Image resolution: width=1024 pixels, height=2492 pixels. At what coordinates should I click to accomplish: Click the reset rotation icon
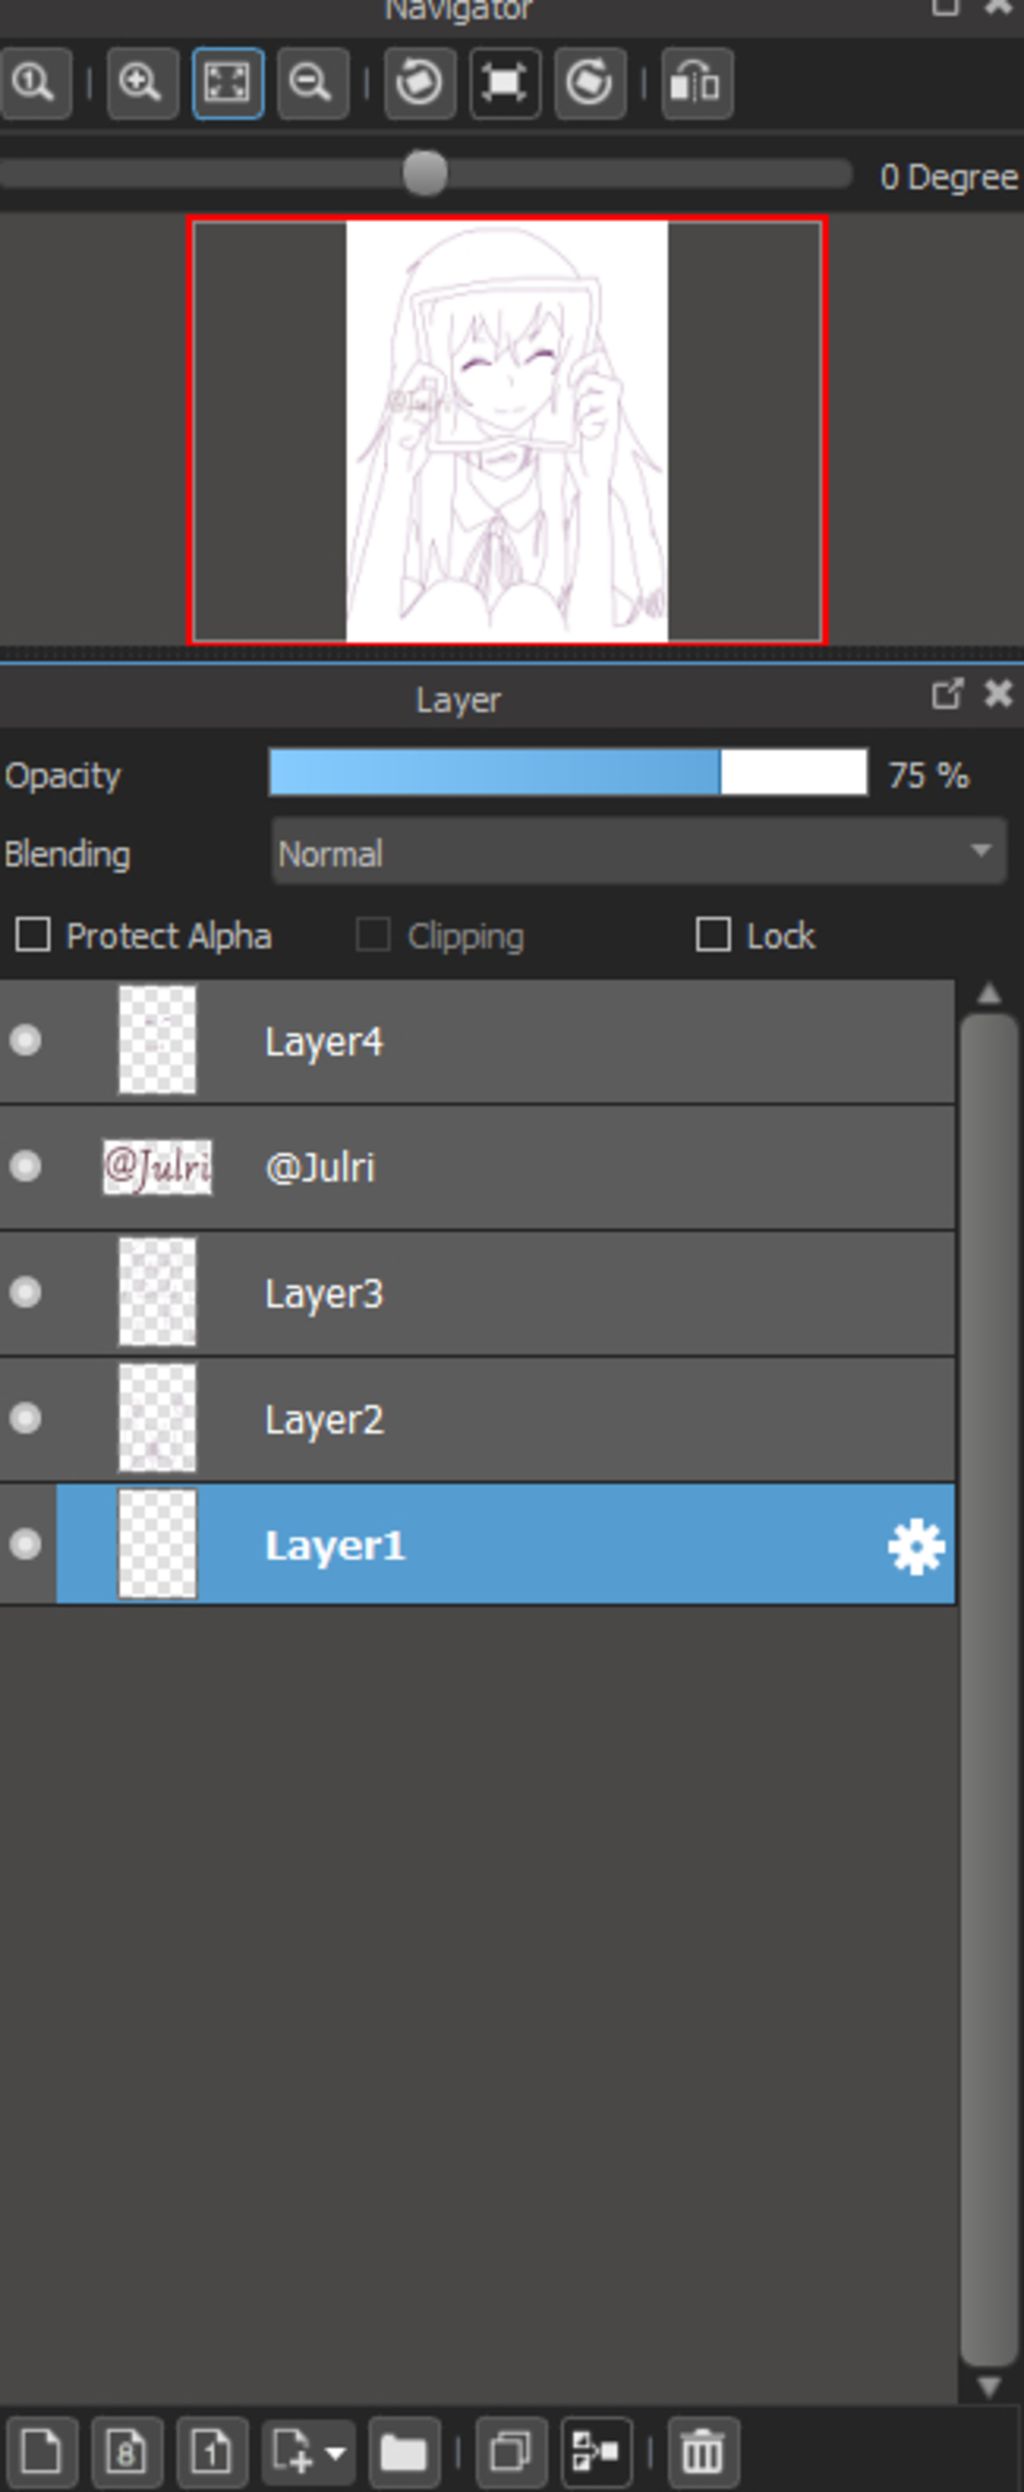504,83
